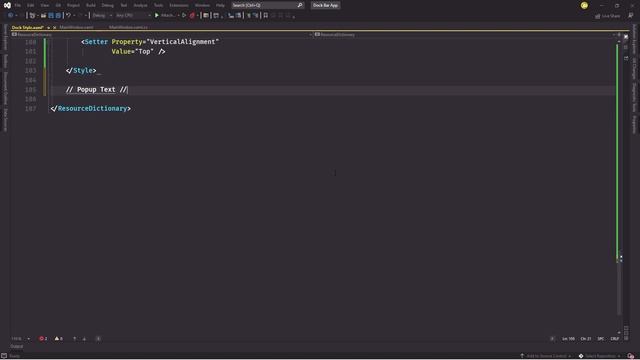This screenshot has height=360, width=640.
Task: Open the Tools menu
Action: (x=158, y=5)
